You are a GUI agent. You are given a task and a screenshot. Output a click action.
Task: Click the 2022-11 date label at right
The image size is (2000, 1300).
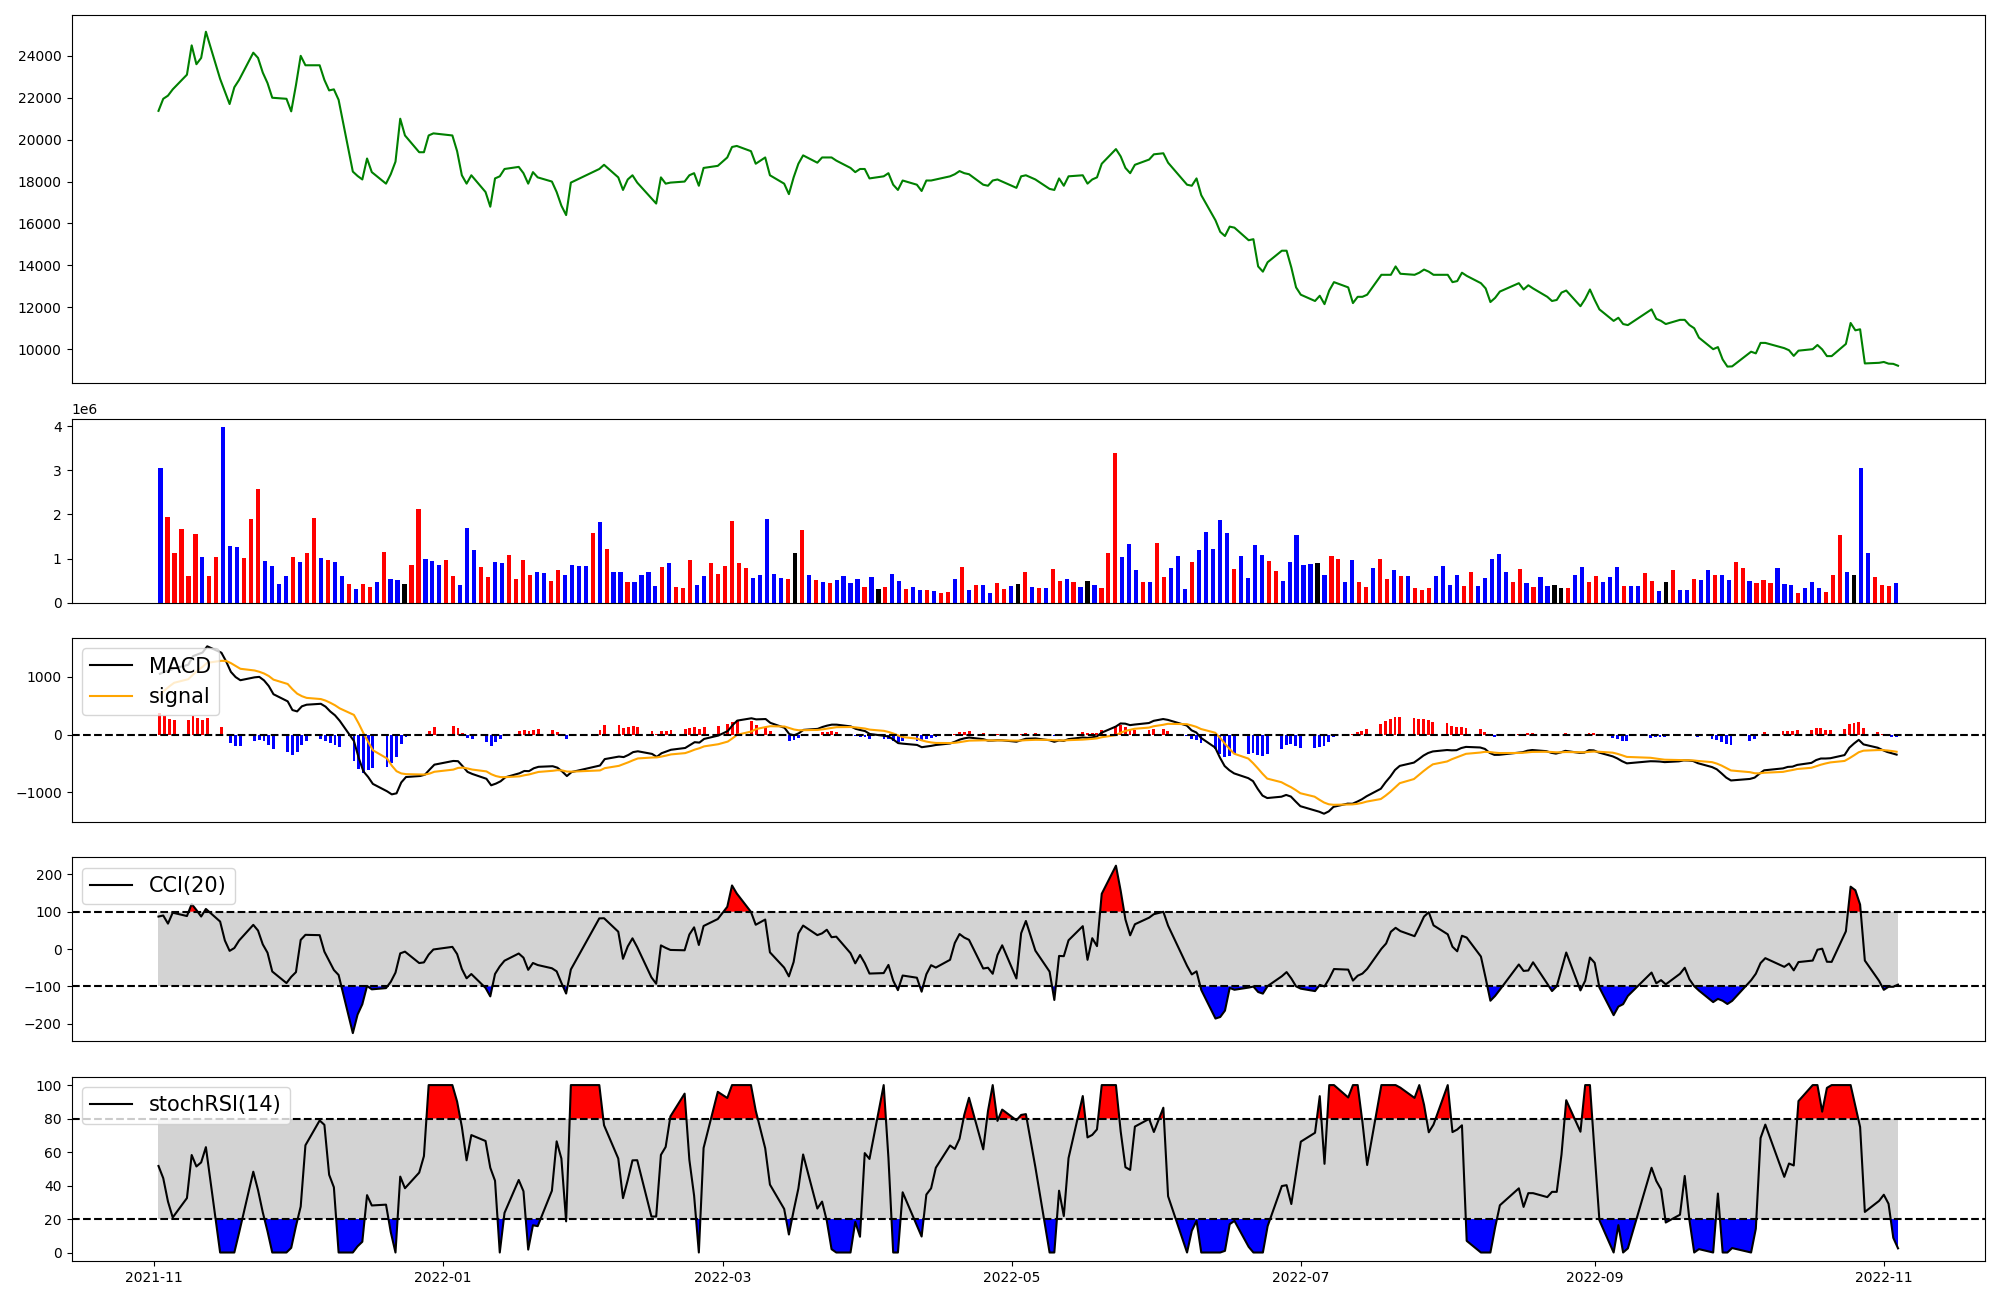pos(1883,1277)
